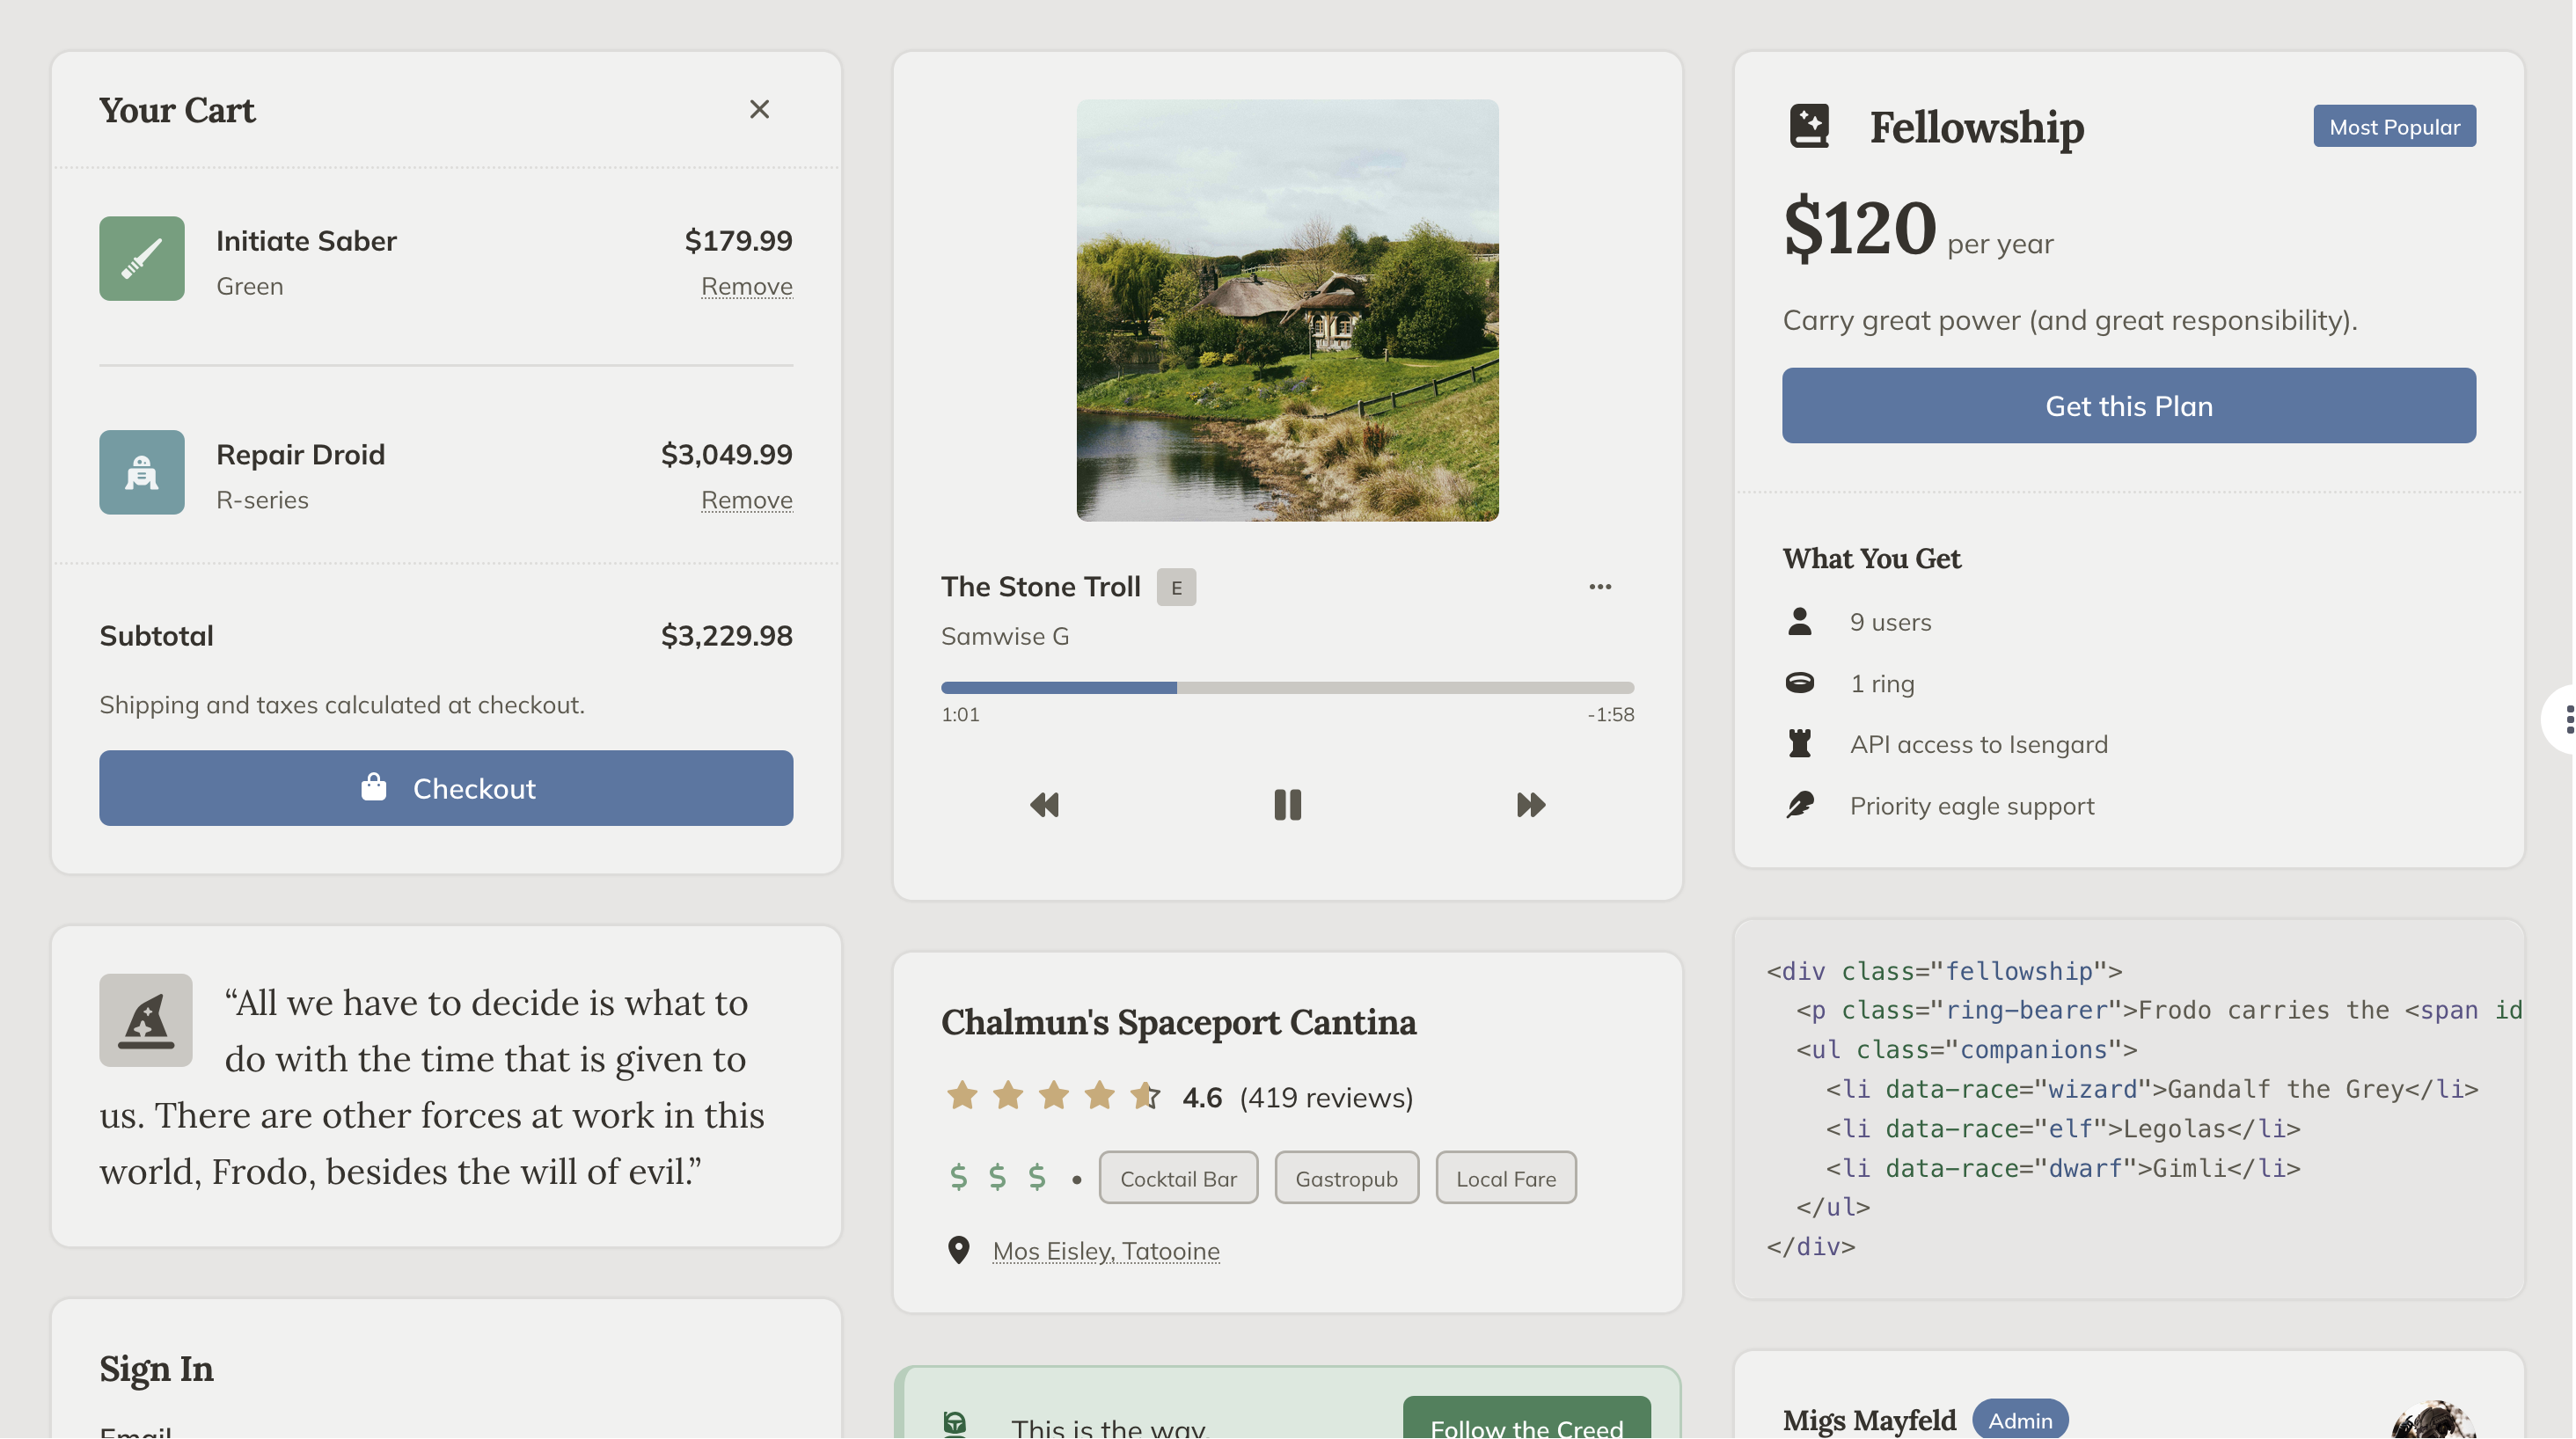Viewport: 2576px width, 1439px height.
Task: Click the third rating star
Action: pos(1053,1096)
